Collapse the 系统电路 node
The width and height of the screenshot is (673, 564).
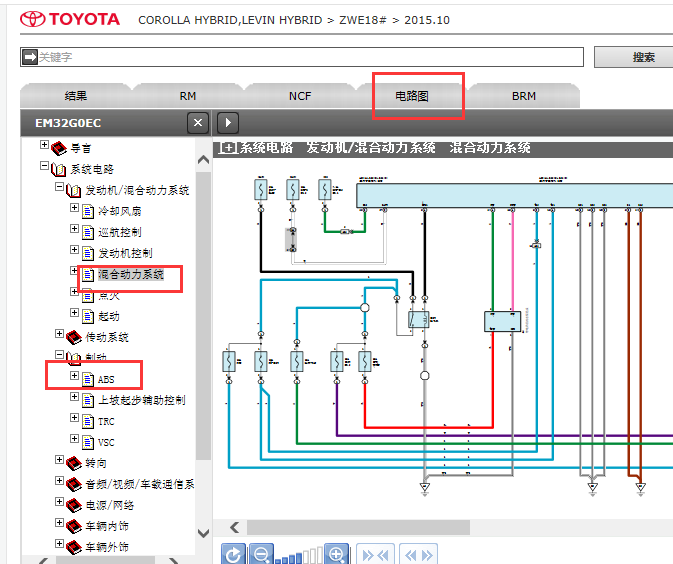pos(44,165)
